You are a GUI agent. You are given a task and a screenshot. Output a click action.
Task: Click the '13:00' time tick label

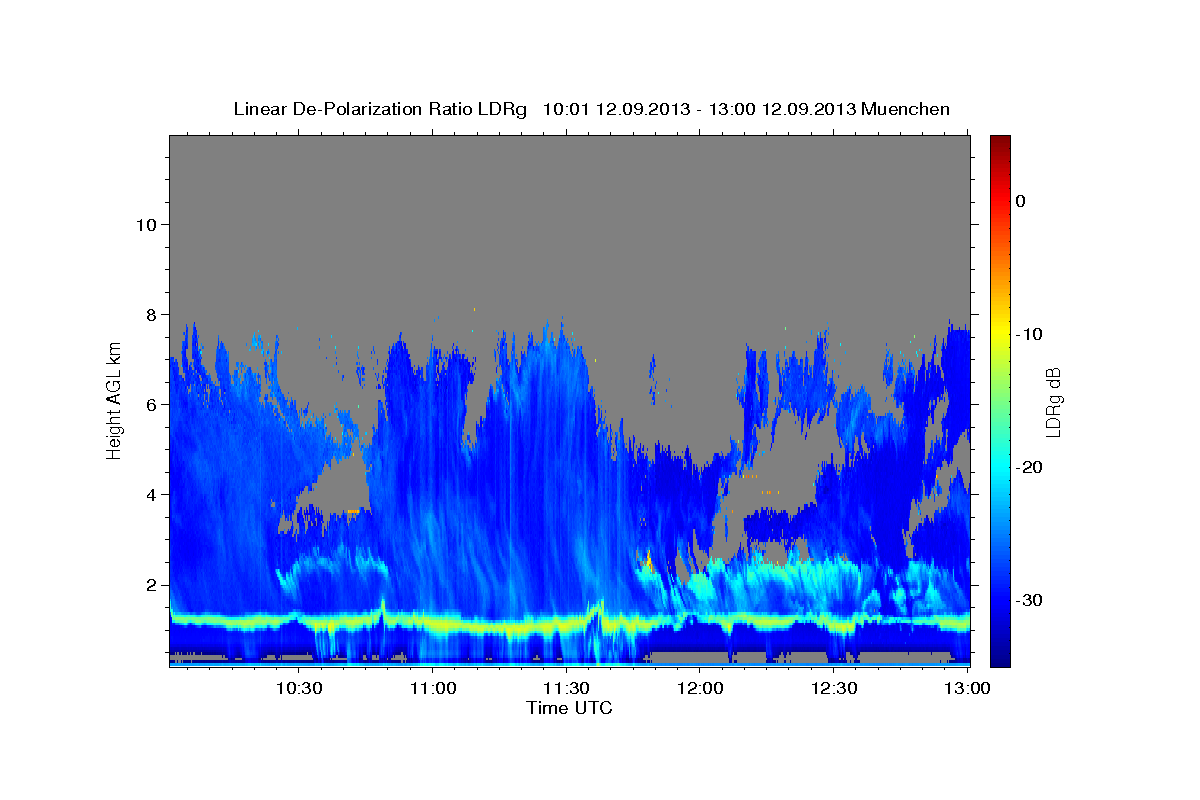(x=967, y=688)
